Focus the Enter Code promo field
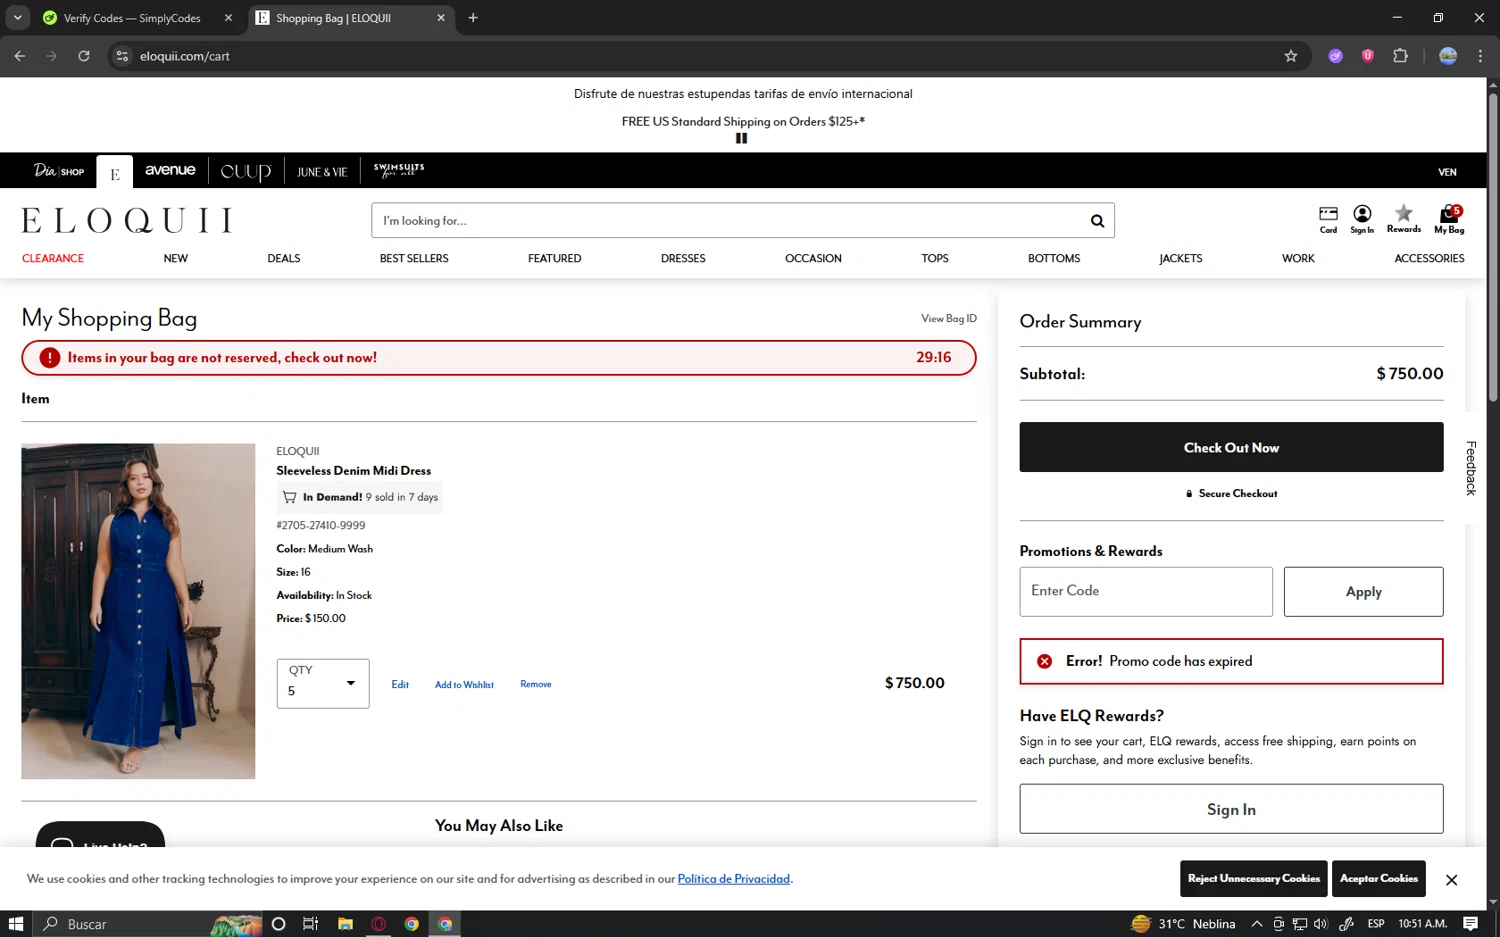Screen dimensions: 1500x937 pos(1146,591)
